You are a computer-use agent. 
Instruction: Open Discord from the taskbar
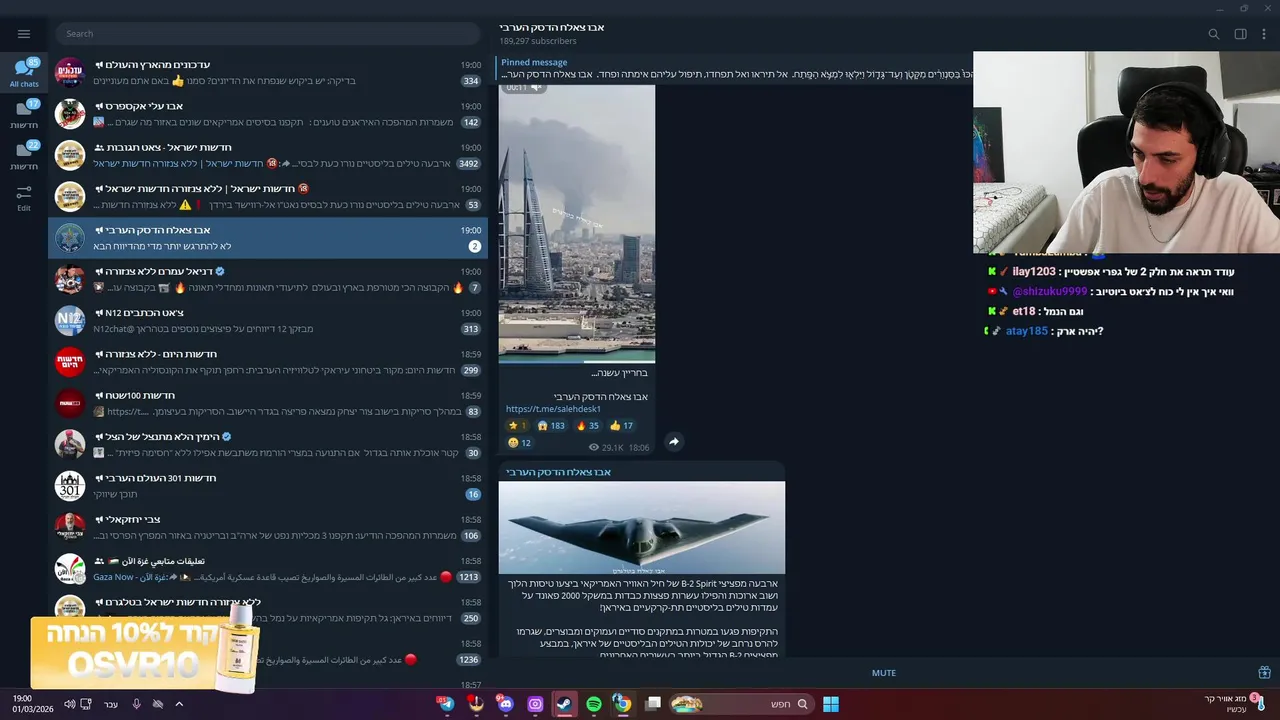click(x=505, y=704)
